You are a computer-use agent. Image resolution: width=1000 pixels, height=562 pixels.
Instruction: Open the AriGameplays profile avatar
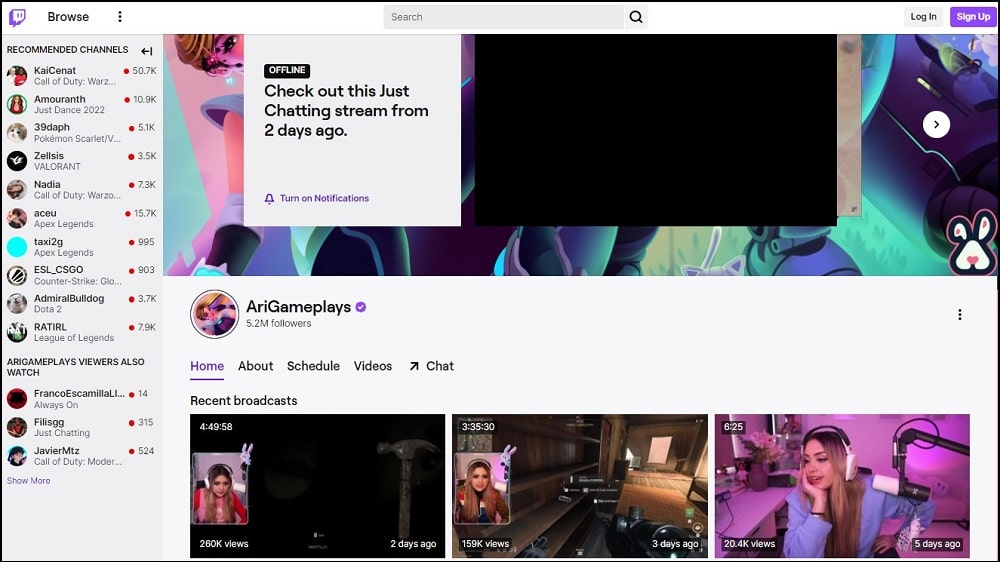pos(214,314)
